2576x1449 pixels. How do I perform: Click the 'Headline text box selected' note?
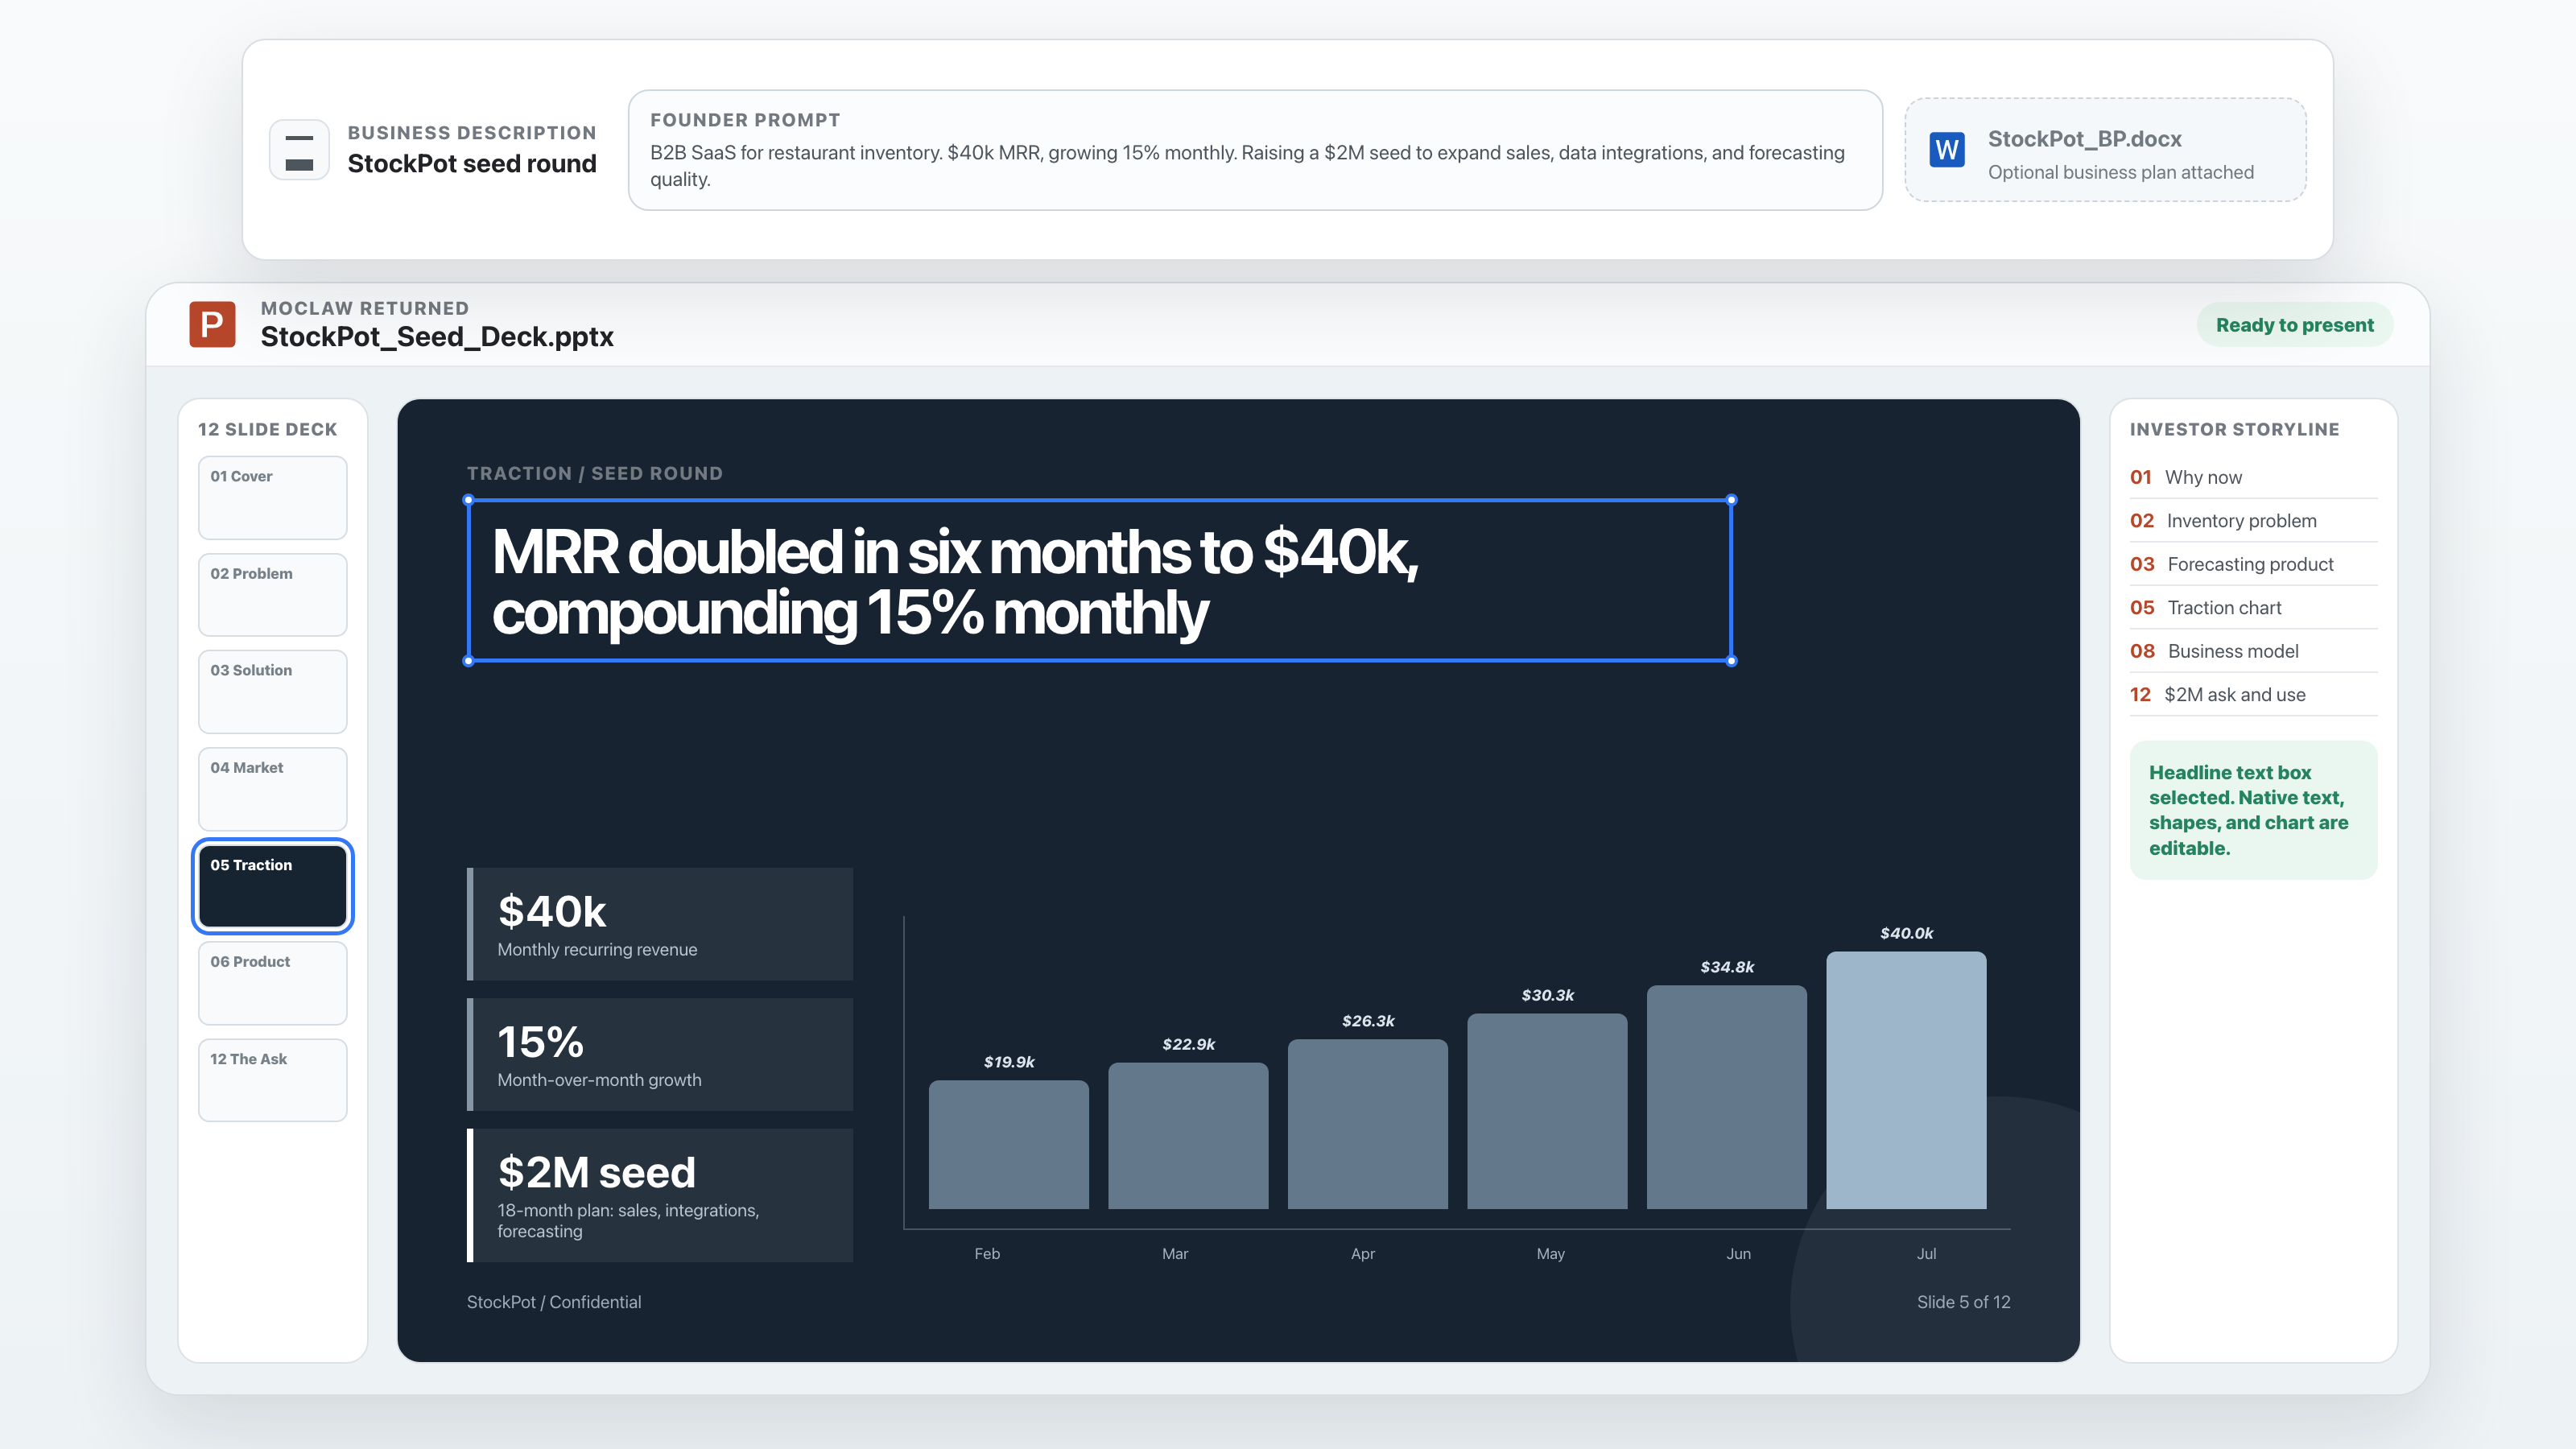[2253, 810]
